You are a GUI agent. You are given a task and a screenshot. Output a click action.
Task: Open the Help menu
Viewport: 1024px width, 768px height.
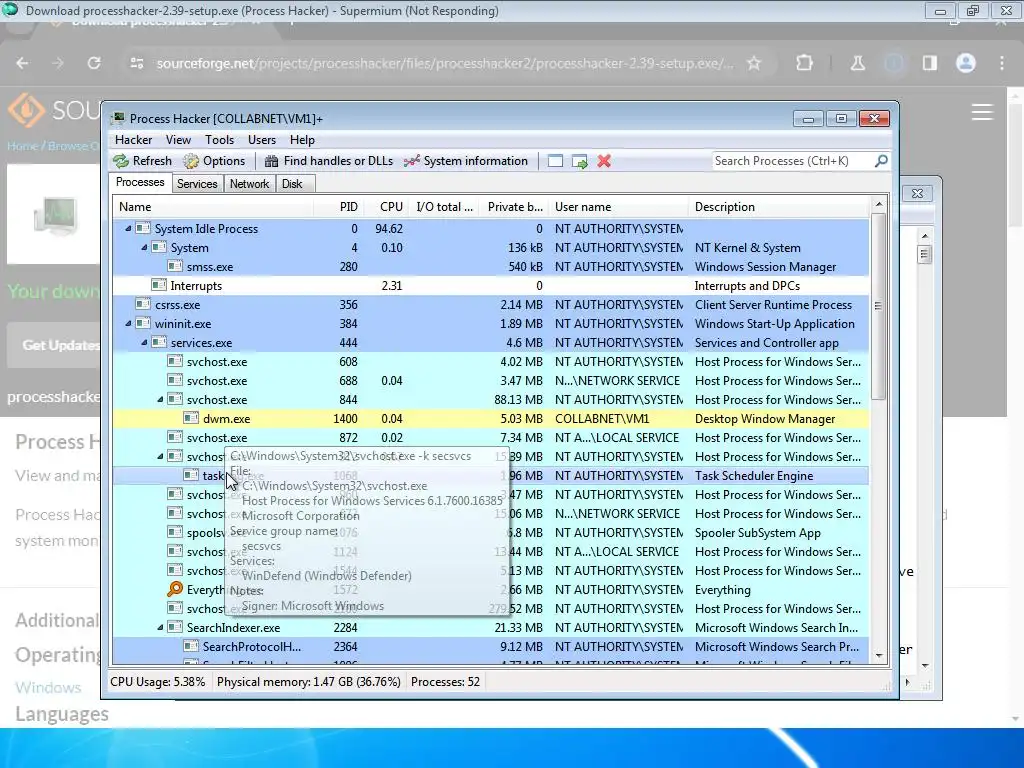pos(302,140)
